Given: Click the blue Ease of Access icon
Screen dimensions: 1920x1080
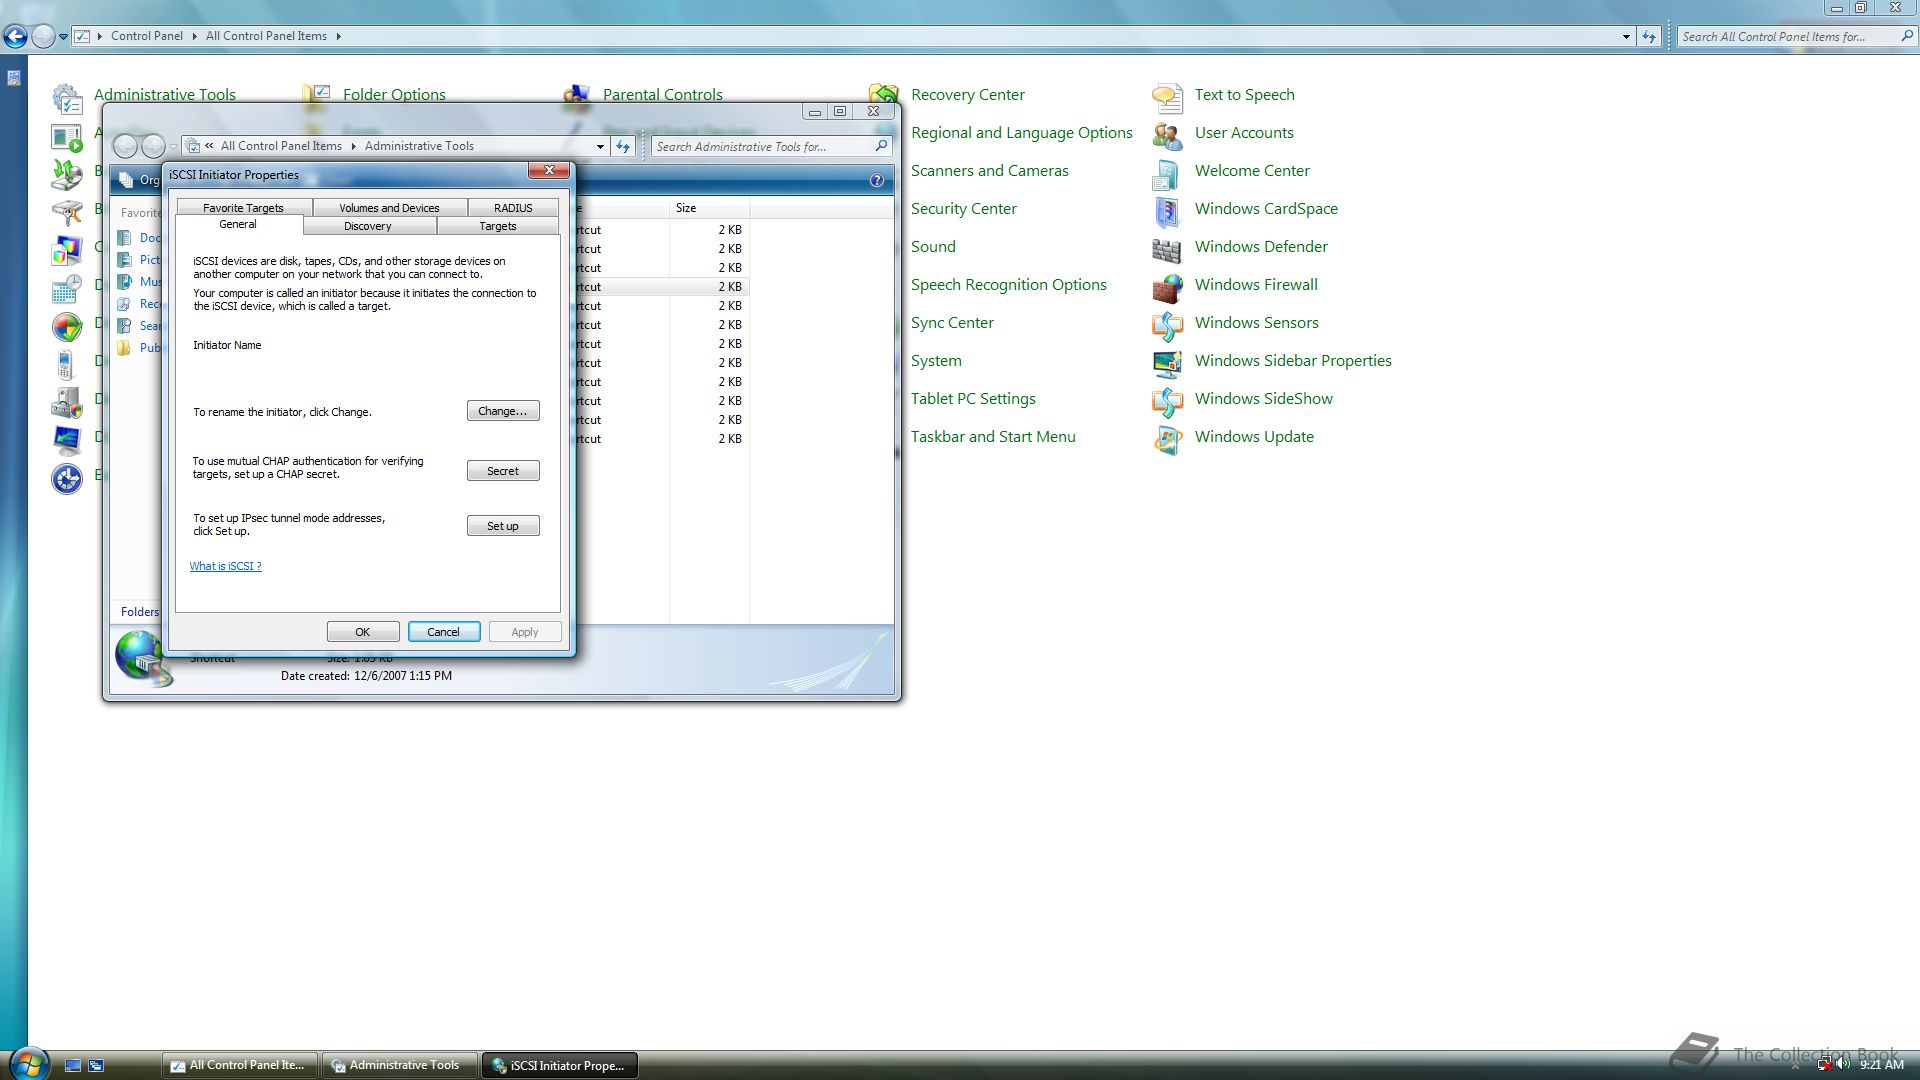Looking at the screenshot, I should (x=67, y=478).
